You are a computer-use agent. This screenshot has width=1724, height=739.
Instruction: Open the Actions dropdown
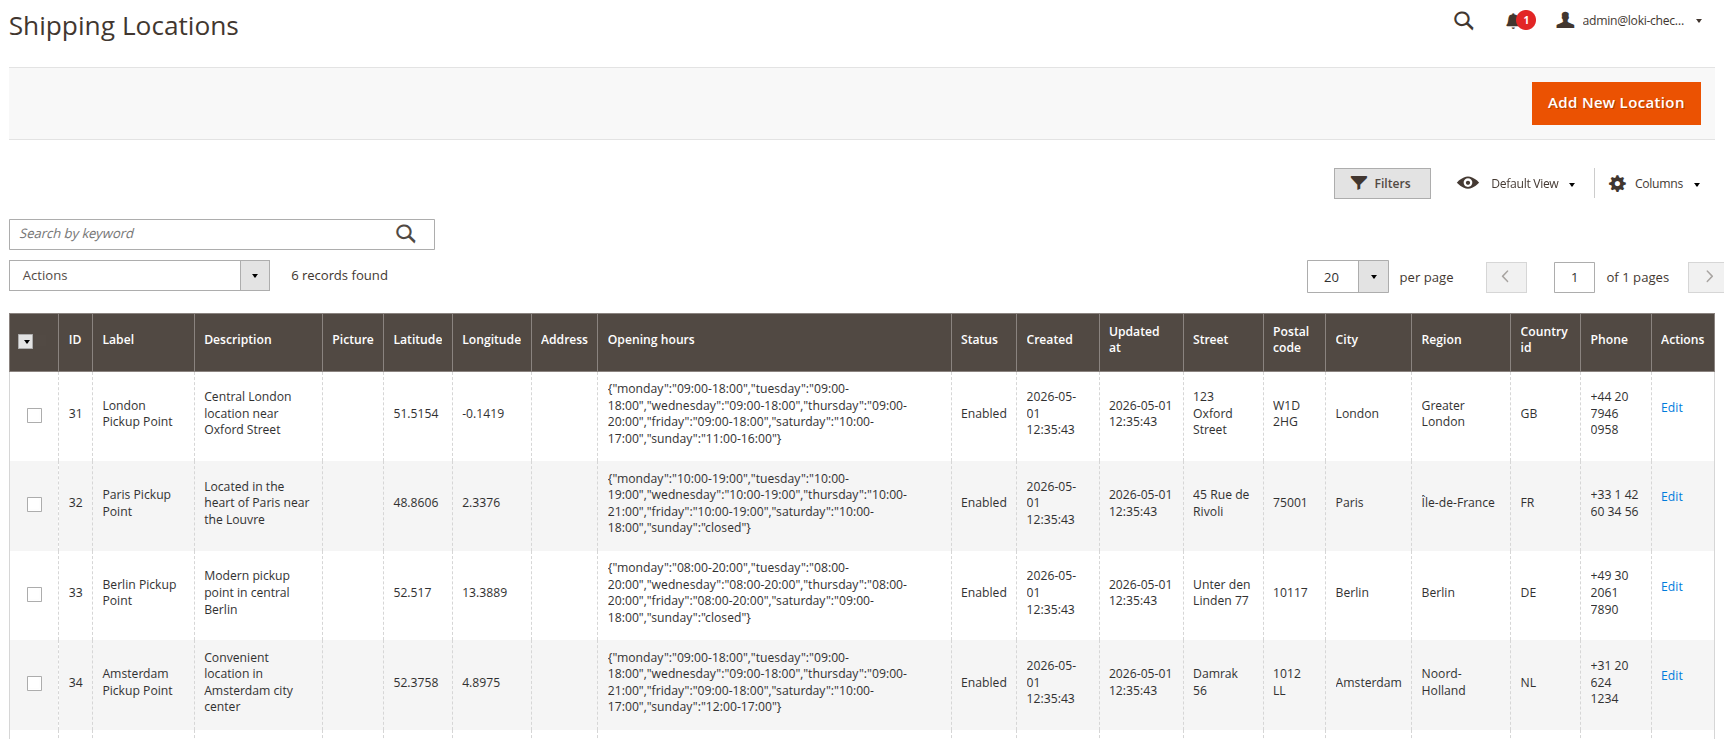tap(139, 276)
